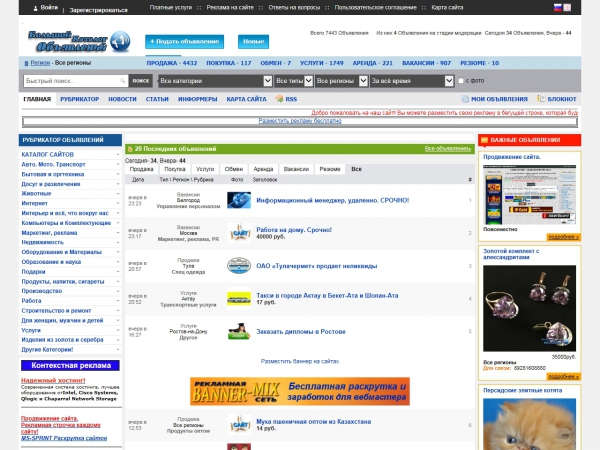Click the megaphone logo icon

pos(120,41)
